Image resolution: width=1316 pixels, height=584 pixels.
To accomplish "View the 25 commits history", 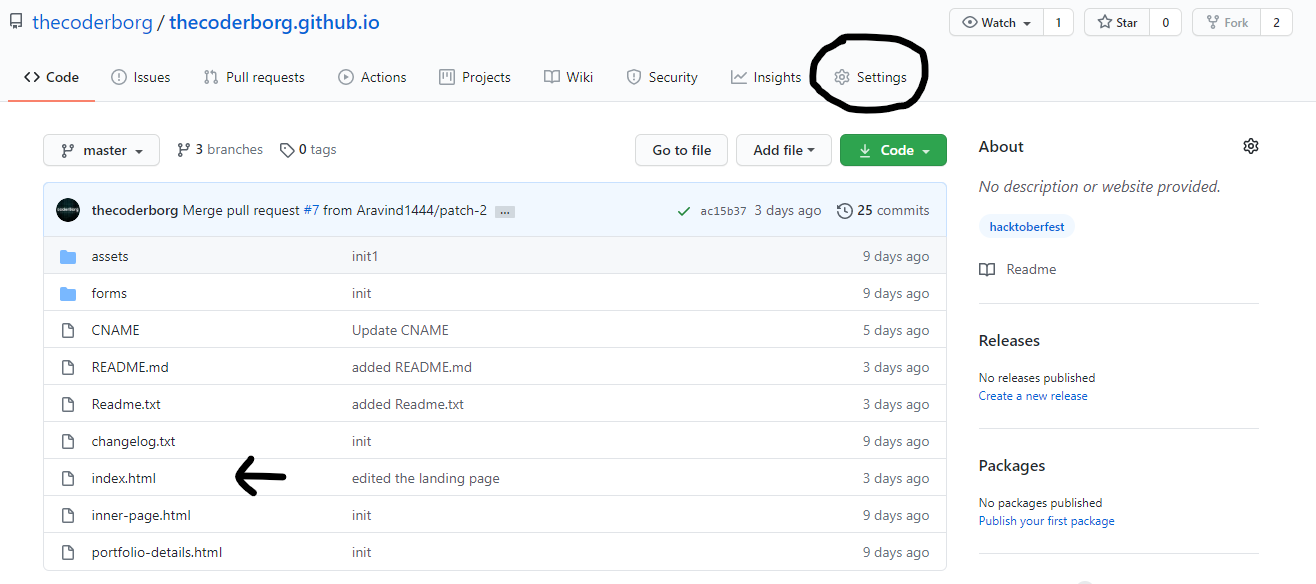I will (x=883, y=210).
